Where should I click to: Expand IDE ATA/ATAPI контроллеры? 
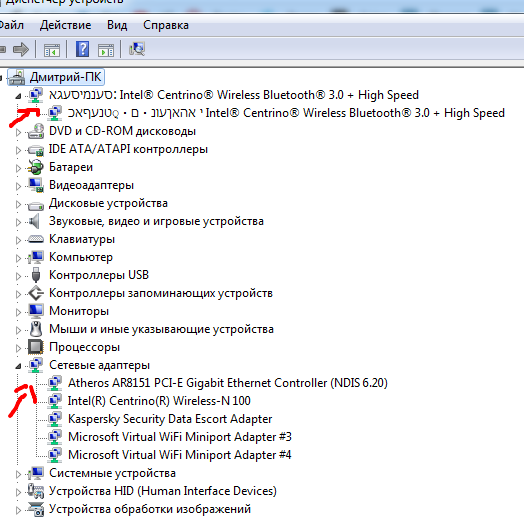coord(18,150)
